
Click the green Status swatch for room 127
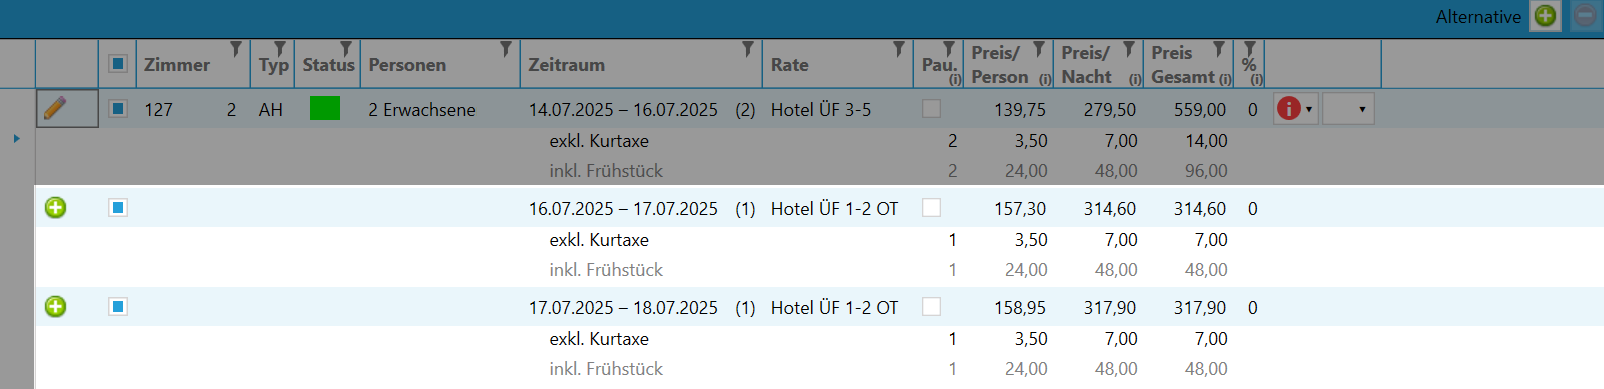pos(325,108)
